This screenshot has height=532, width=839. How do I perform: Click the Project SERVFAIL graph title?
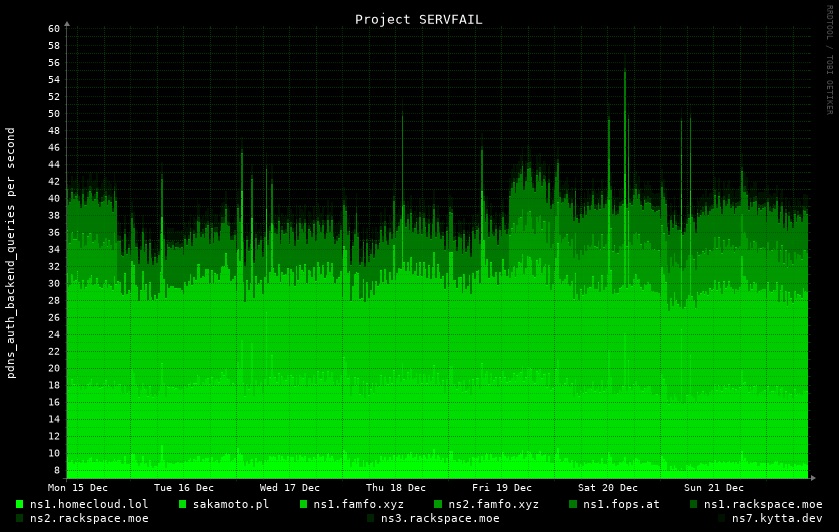[418, 19]
